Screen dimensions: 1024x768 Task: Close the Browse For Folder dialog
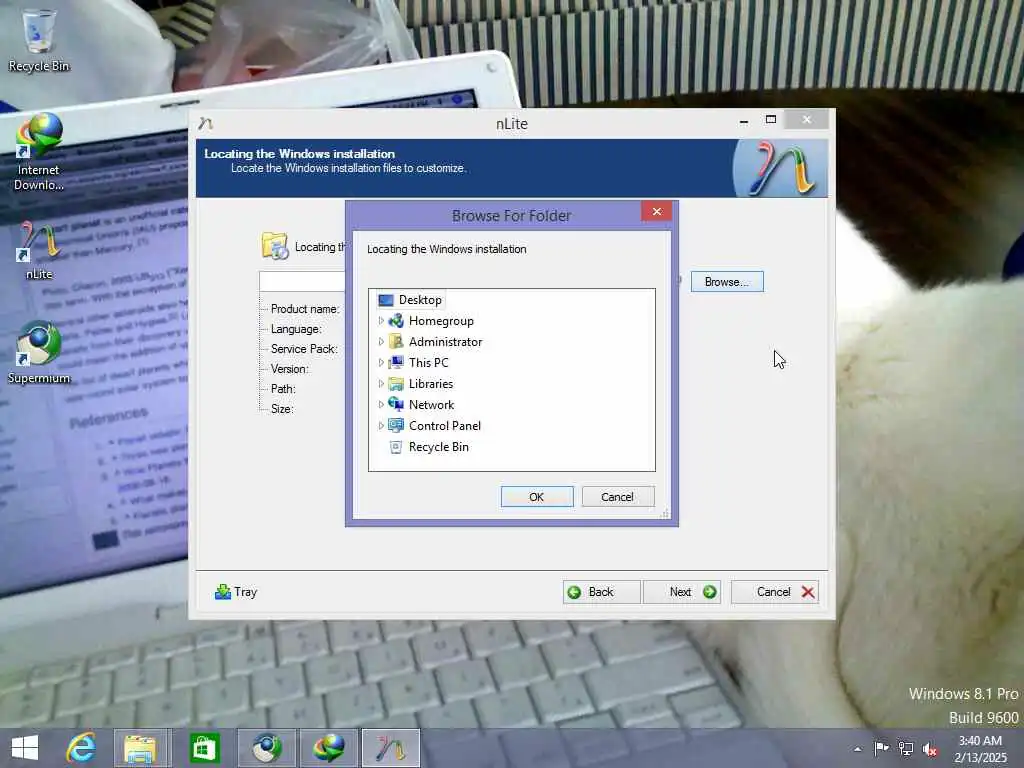pyautogui.click(x=657, y=211)
